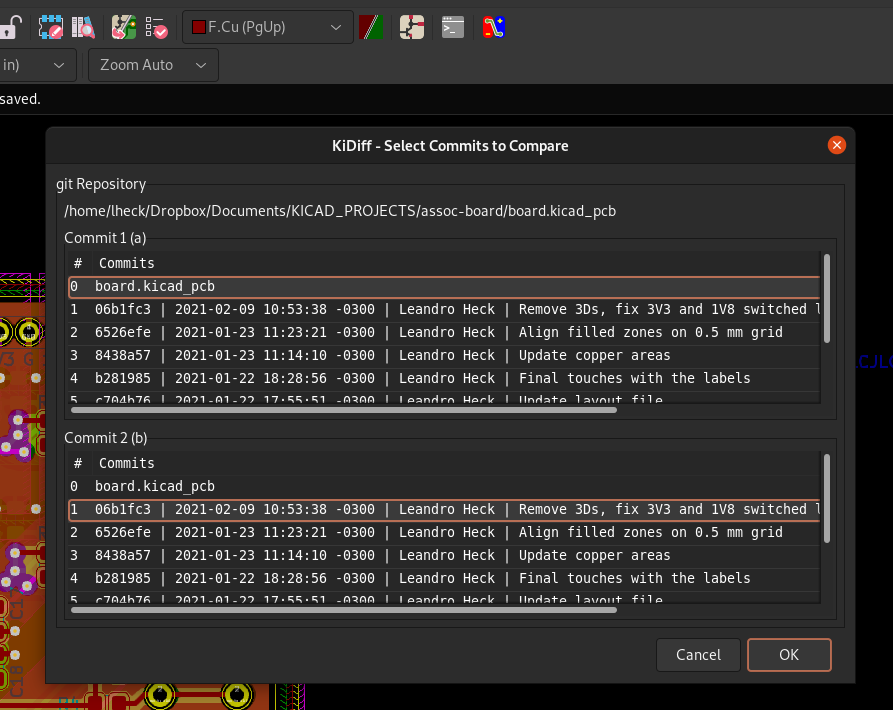Select commit 6526efe in Commit 1 list
This screenshot has height=710, width=893.
(x=444, y=332)
